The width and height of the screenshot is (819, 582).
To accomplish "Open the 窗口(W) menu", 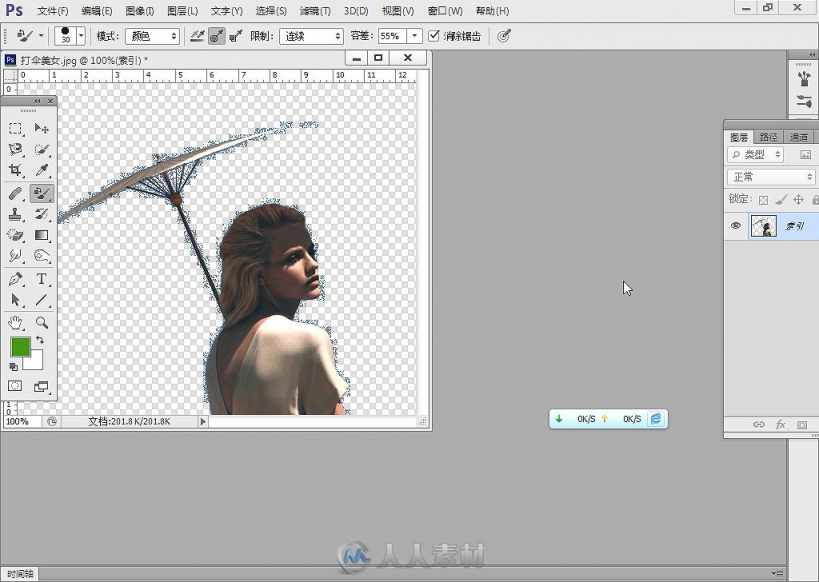I will pyautogui.click(x=445, y=10).
